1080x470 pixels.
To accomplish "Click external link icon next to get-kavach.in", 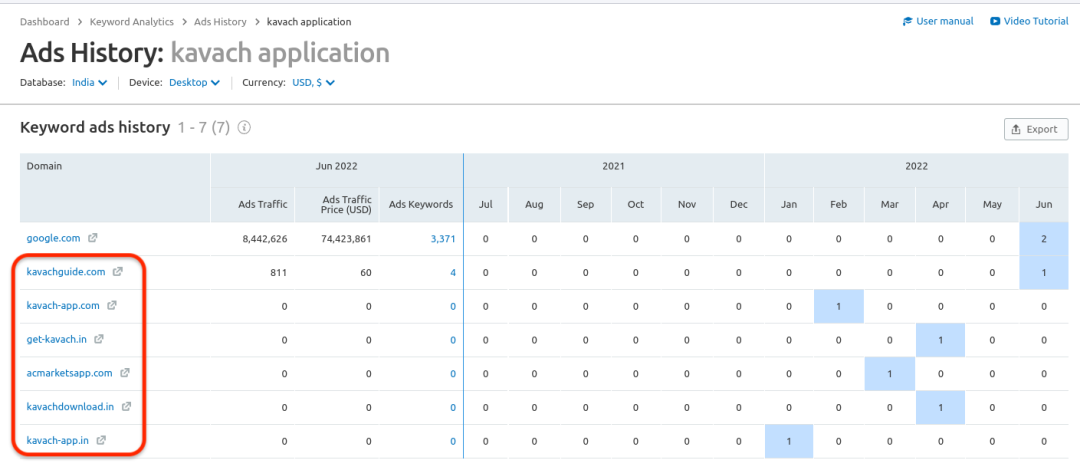I will [x=99, y=339].
